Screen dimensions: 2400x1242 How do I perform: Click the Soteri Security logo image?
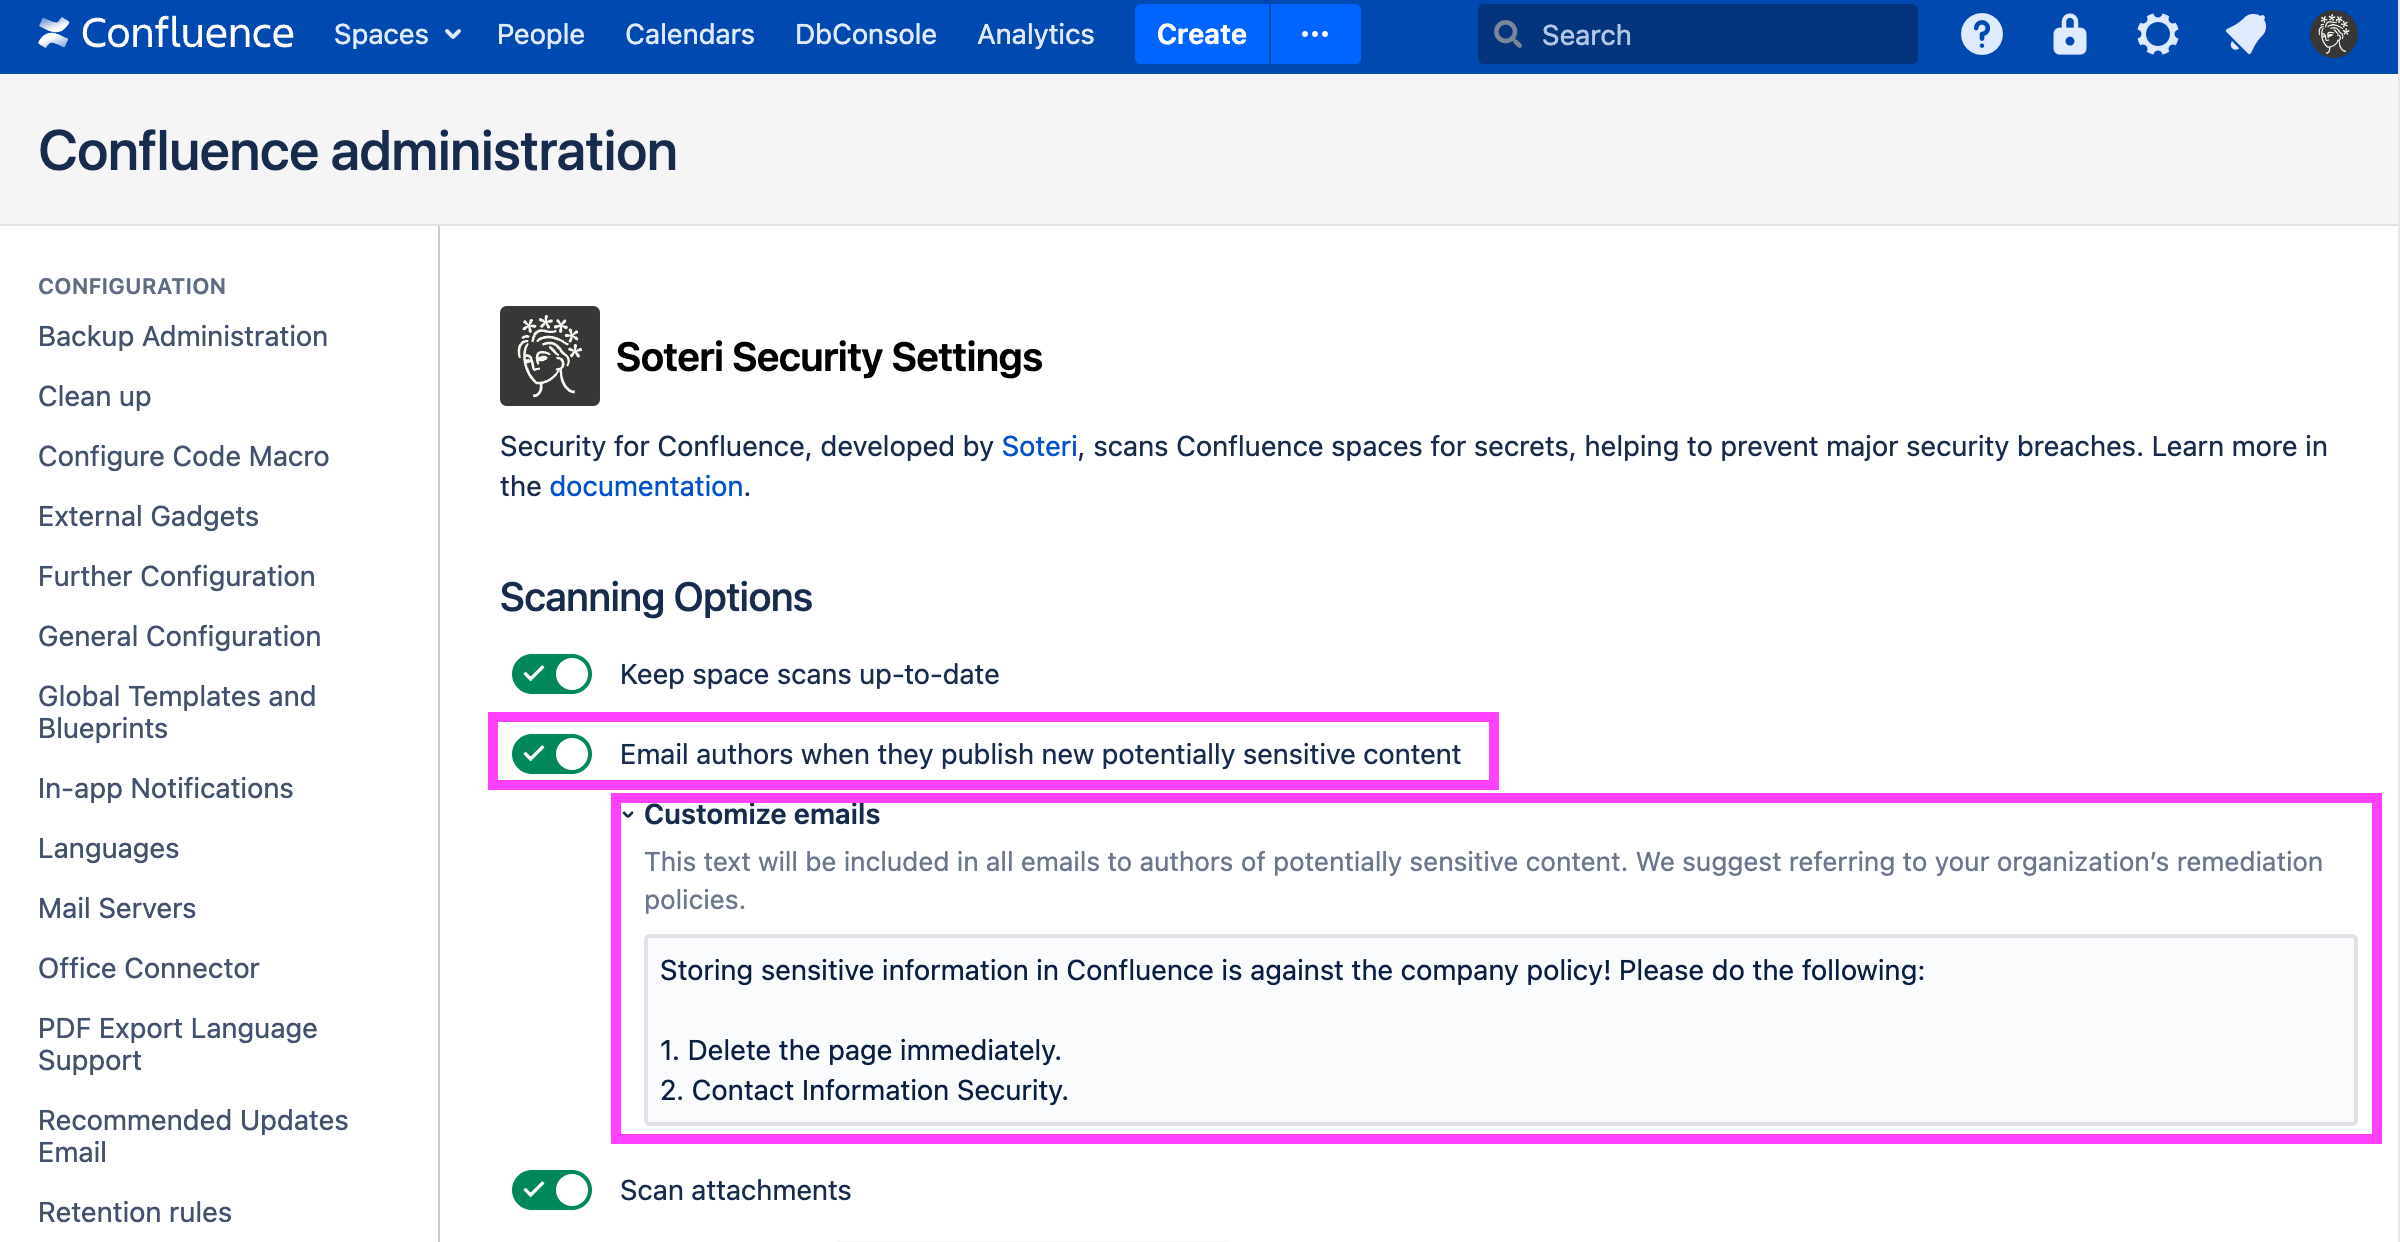point(549,356)
